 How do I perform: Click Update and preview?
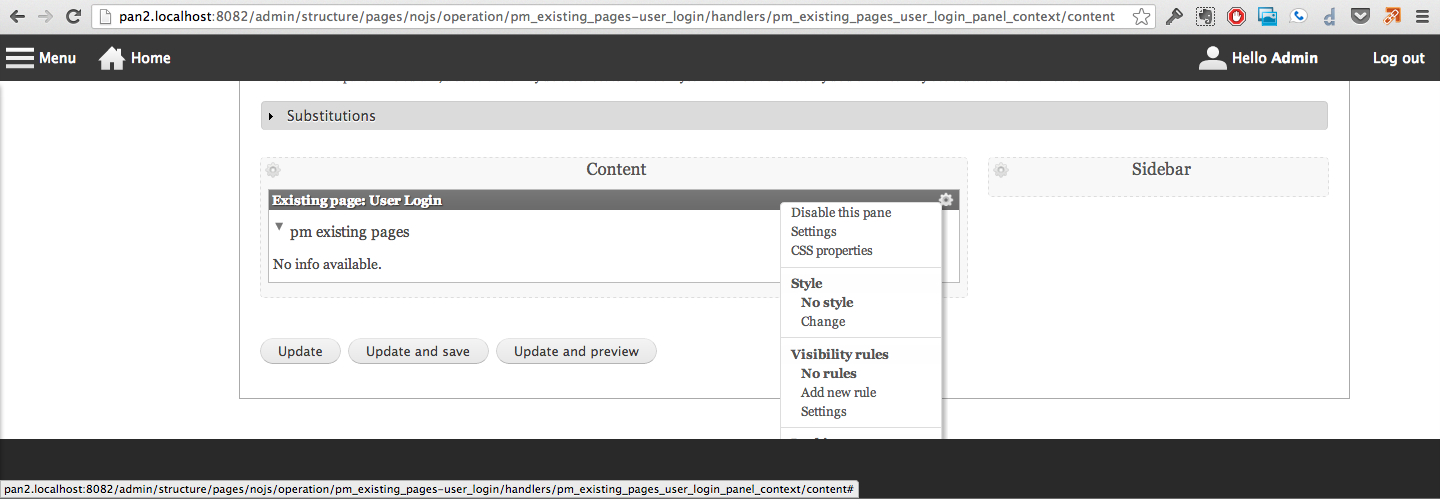click(576, 351)
